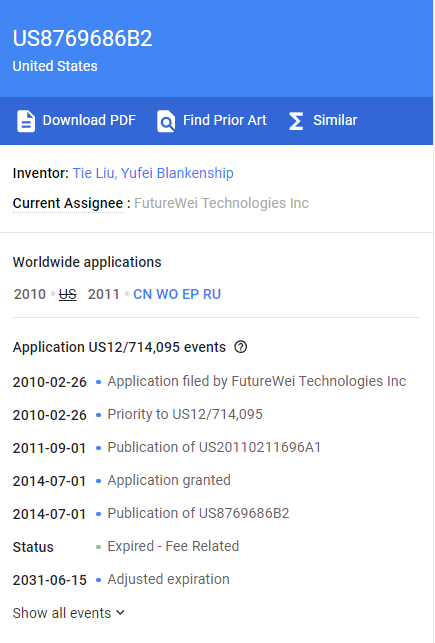Click the struck-through US application

68,294
